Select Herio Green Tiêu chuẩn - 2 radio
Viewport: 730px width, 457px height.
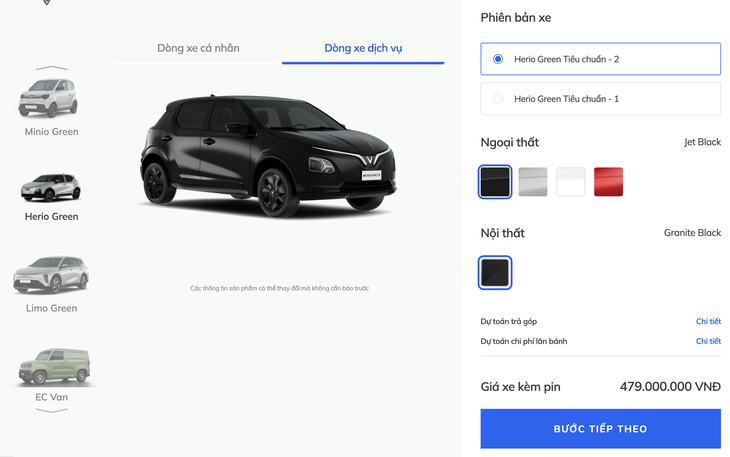click(498, 59)
